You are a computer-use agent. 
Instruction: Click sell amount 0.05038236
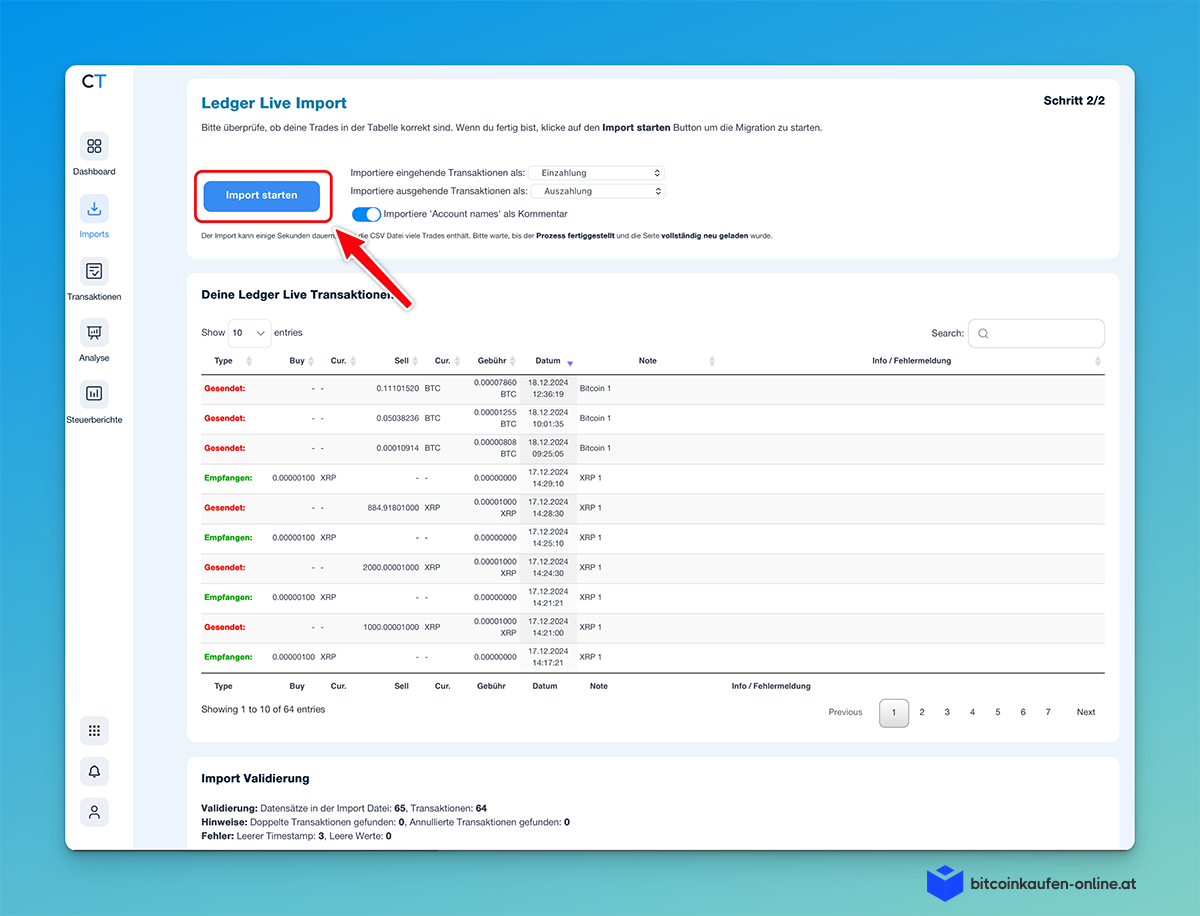click(398, 418)
